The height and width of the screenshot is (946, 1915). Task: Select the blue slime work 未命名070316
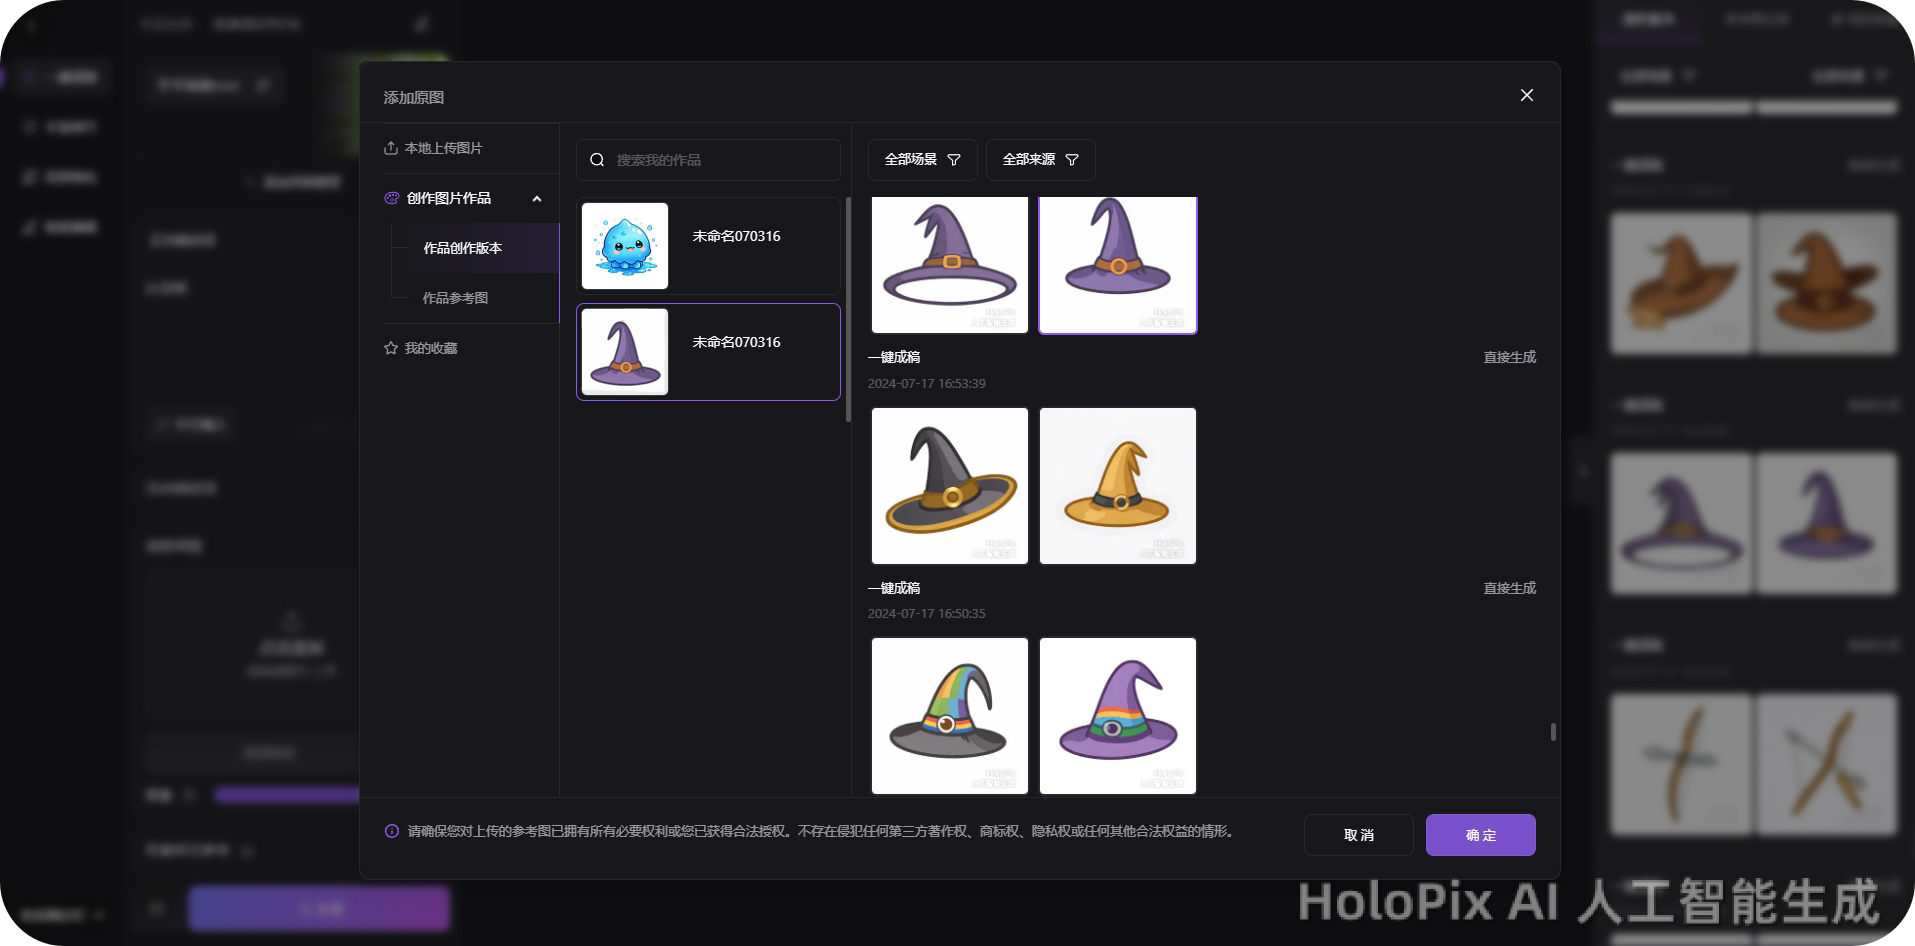(x=708, y=246)
